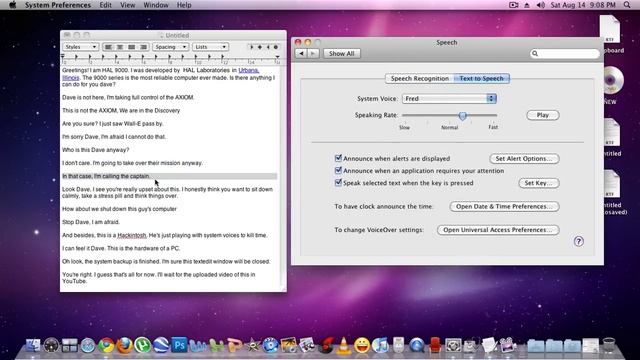Image resolution: width=640 pixels, height=360 pixels.
Task: Open the Window menu
Action: [156, 5]
